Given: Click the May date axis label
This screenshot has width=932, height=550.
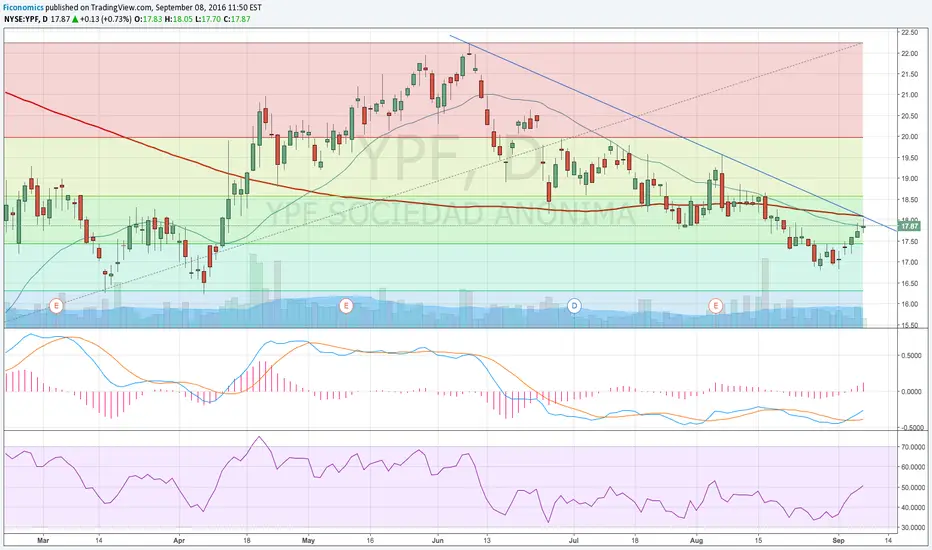Looking at the screenshot, I should pos(308,541).
